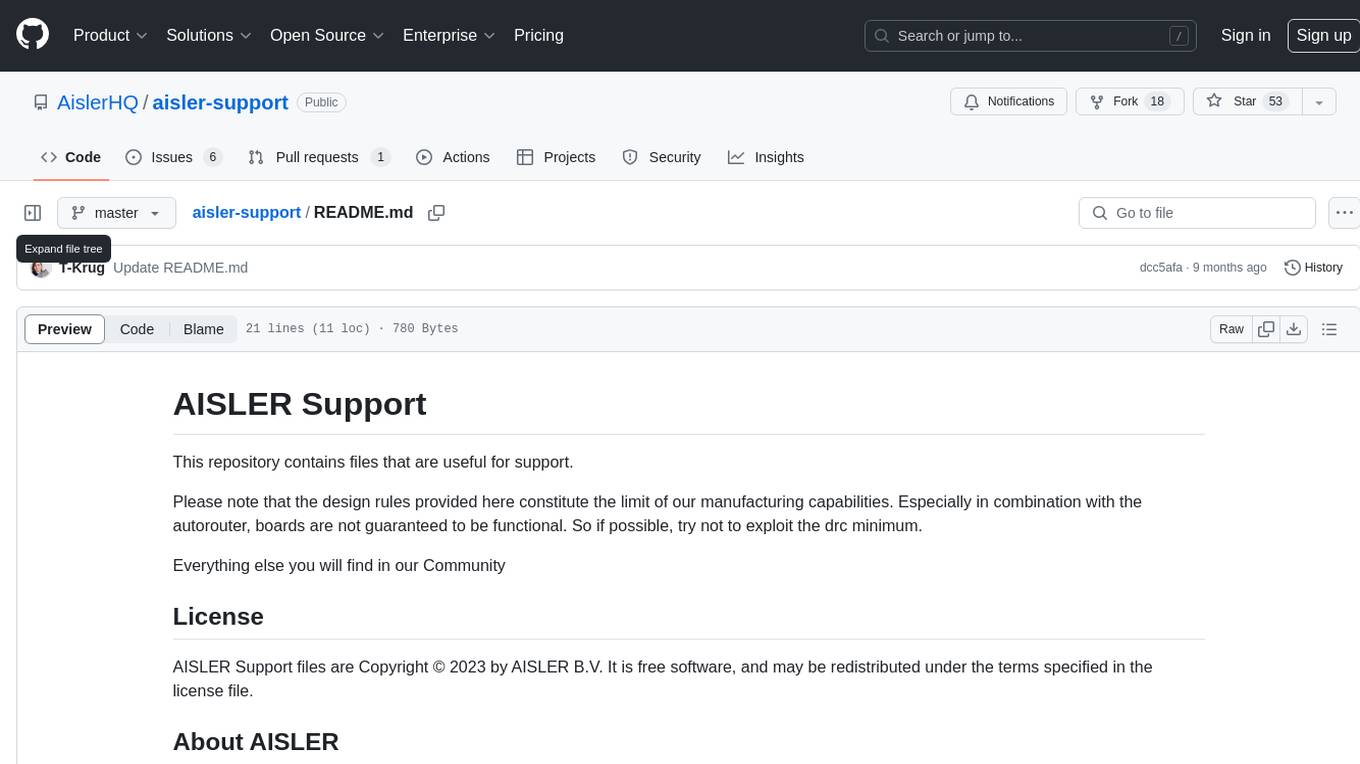Select the Code view
The width and height of the screenshot is (1360, 764).
pyautogui.click(x=137, y=329)
